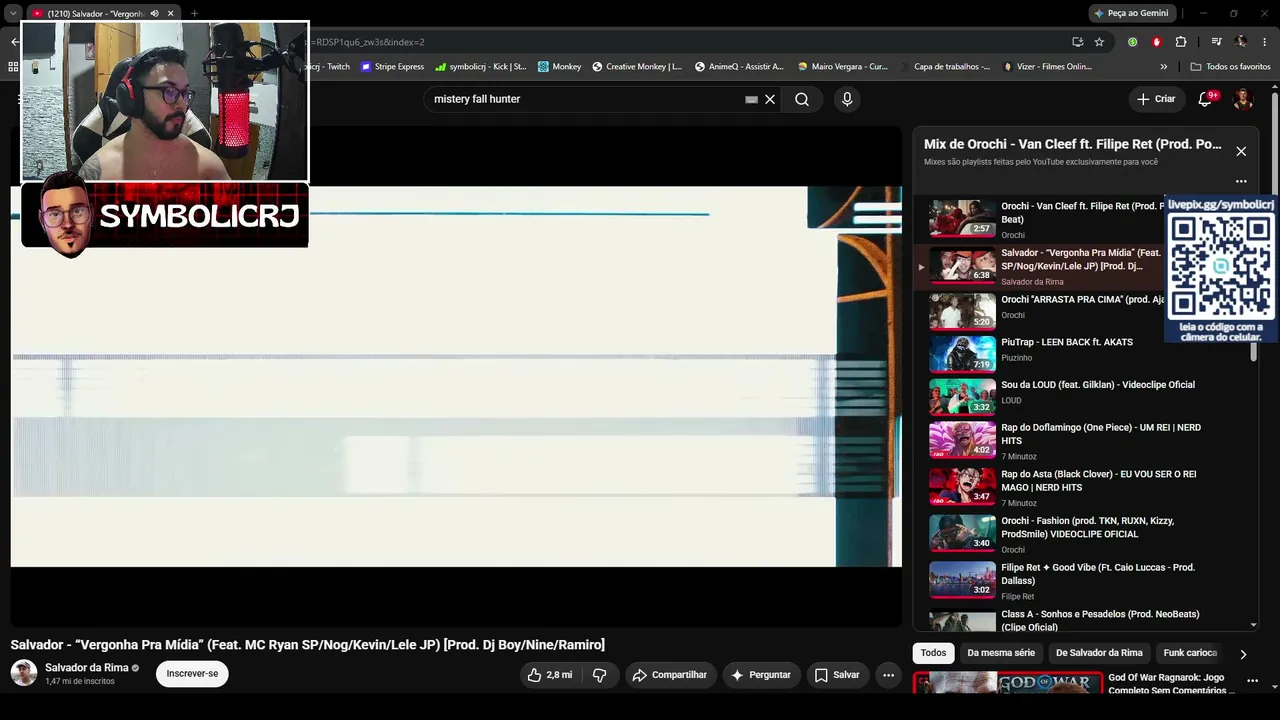This screenshot has height=720, width=1280.
Task: Open more video actions ellipsis button
Action: 888,675
